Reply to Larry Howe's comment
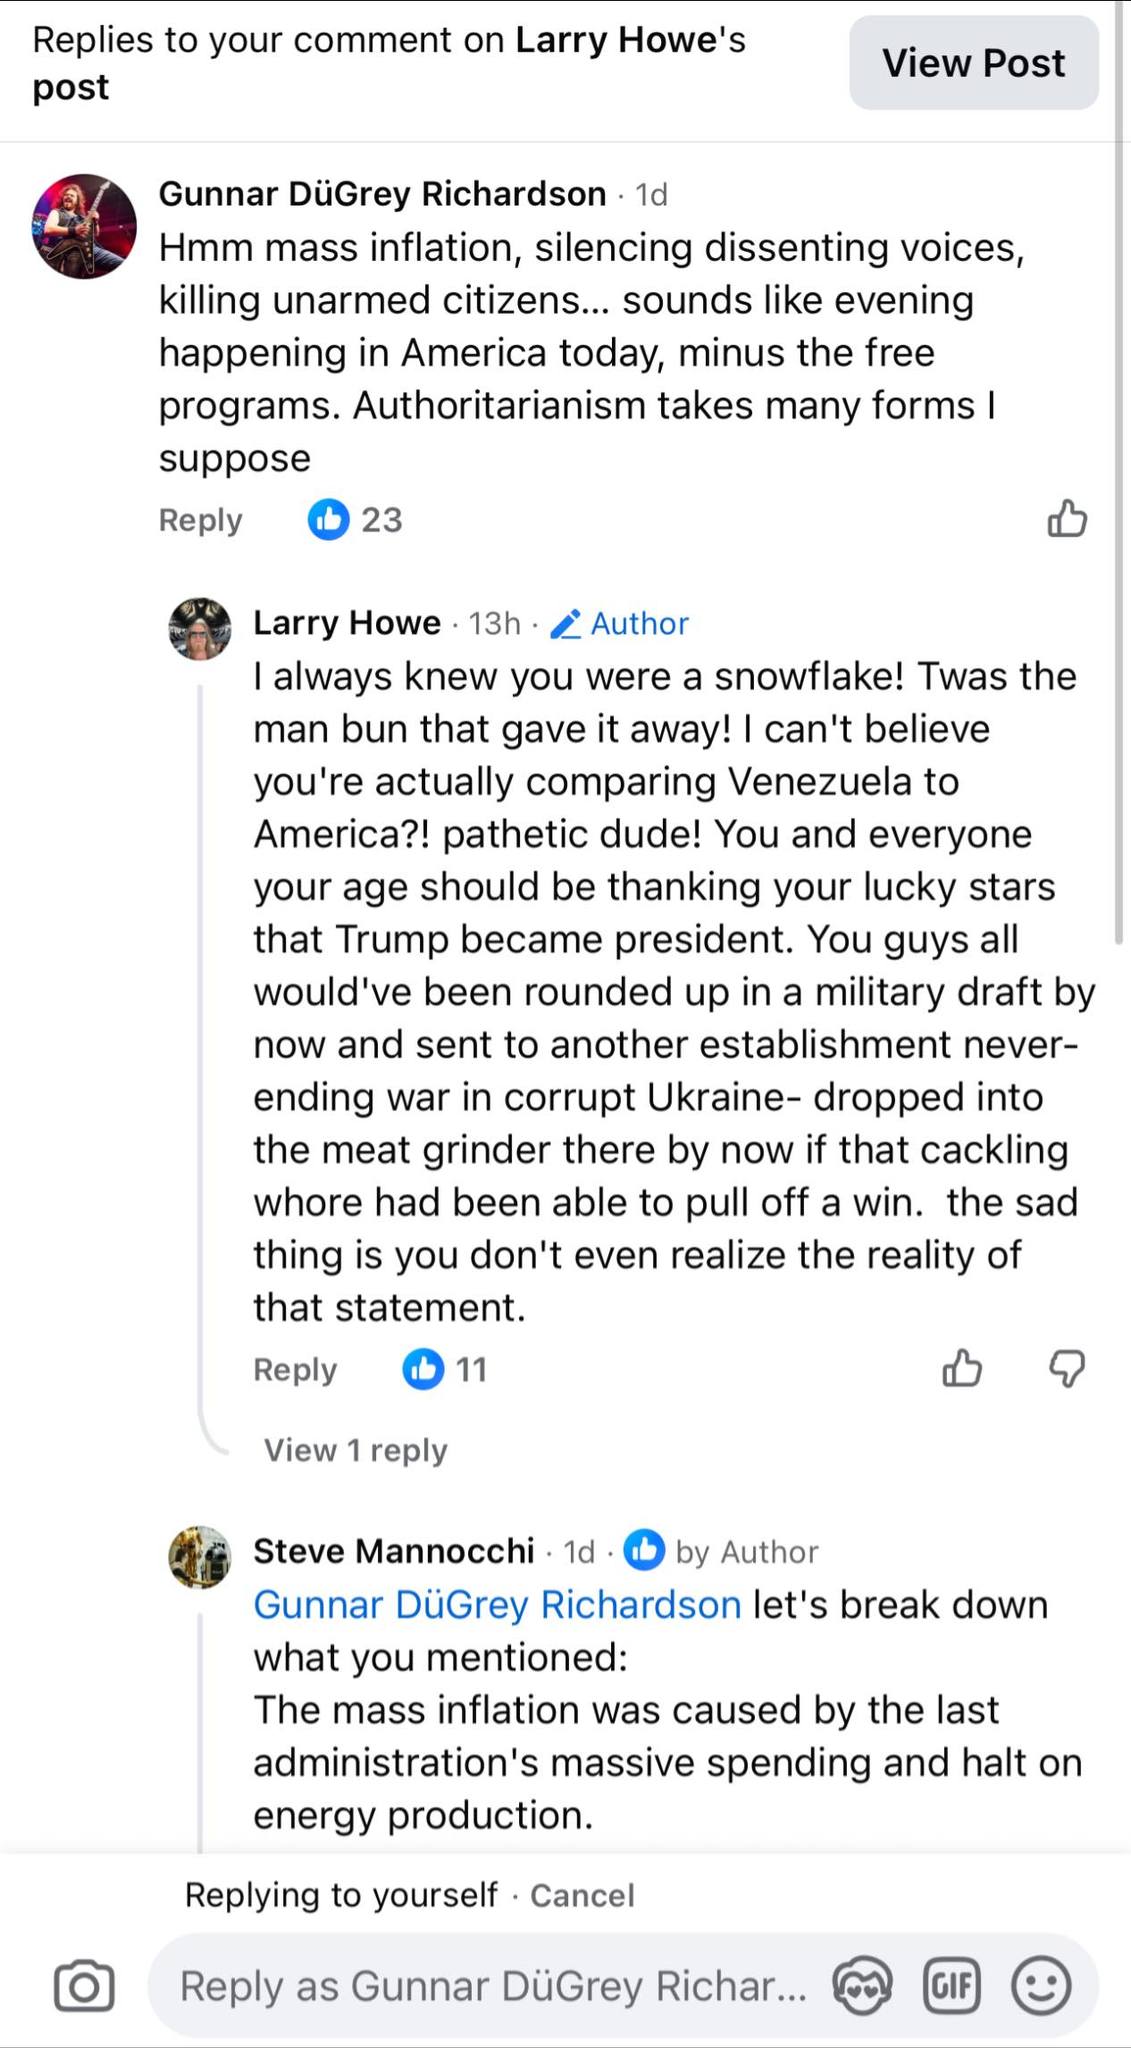The height and width of the screenshot is (2048, 1131). point(295,1369)
